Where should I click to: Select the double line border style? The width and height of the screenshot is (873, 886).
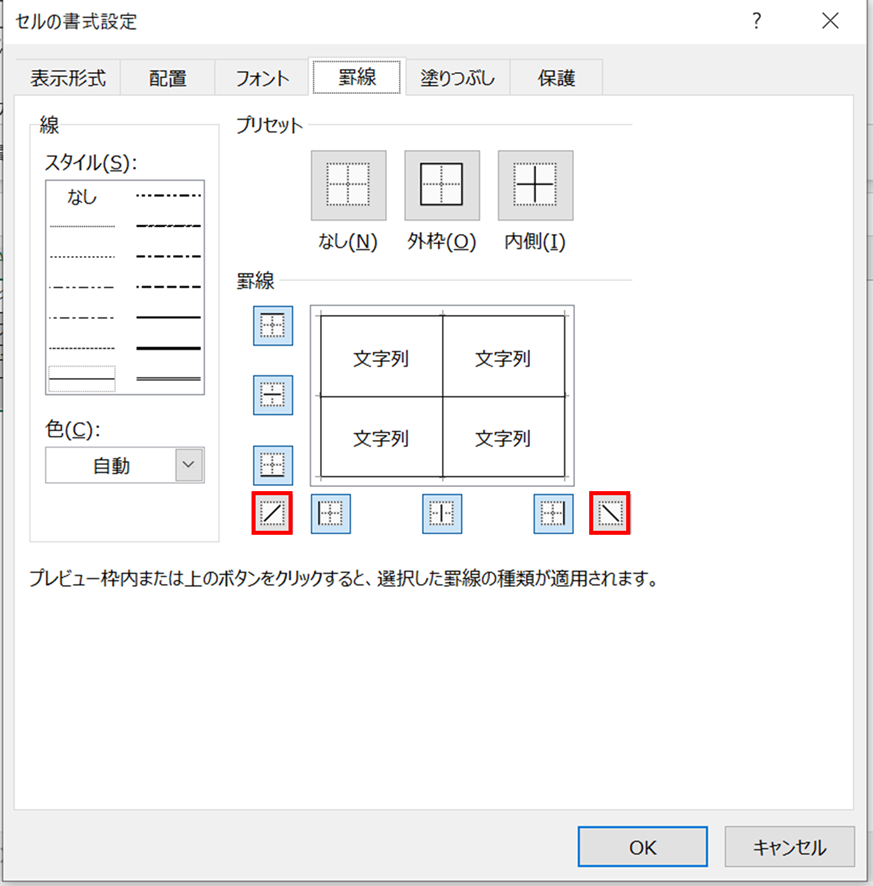(x=168, y=379)
